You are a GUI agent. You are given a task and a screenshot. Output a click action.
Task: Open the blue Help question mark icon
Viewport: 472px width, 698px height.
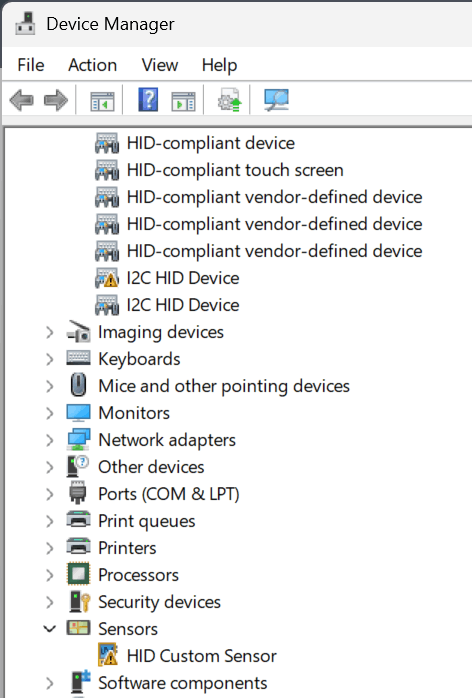(x=148, y=100)
